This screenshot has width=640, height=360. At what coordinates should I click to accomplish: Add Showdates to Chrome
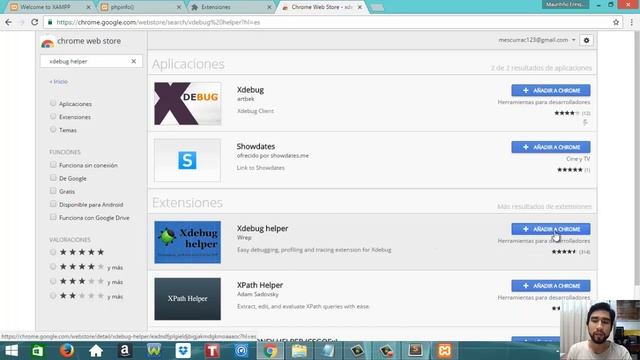point(551,147)
